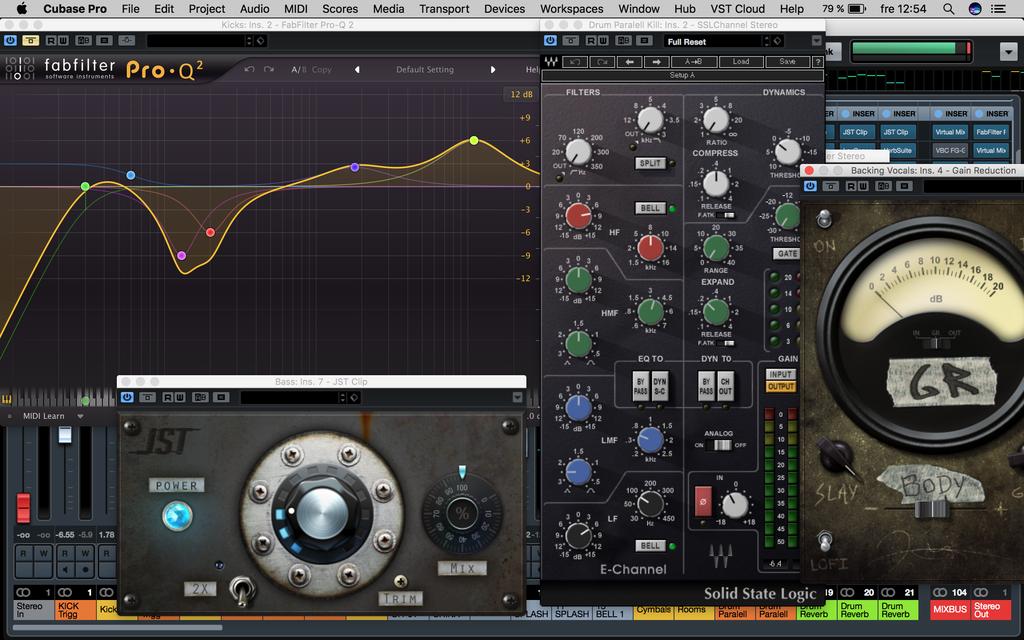Toggle Write automation in SSLChannel window
1024x640 pixels.
pos(603,40)
